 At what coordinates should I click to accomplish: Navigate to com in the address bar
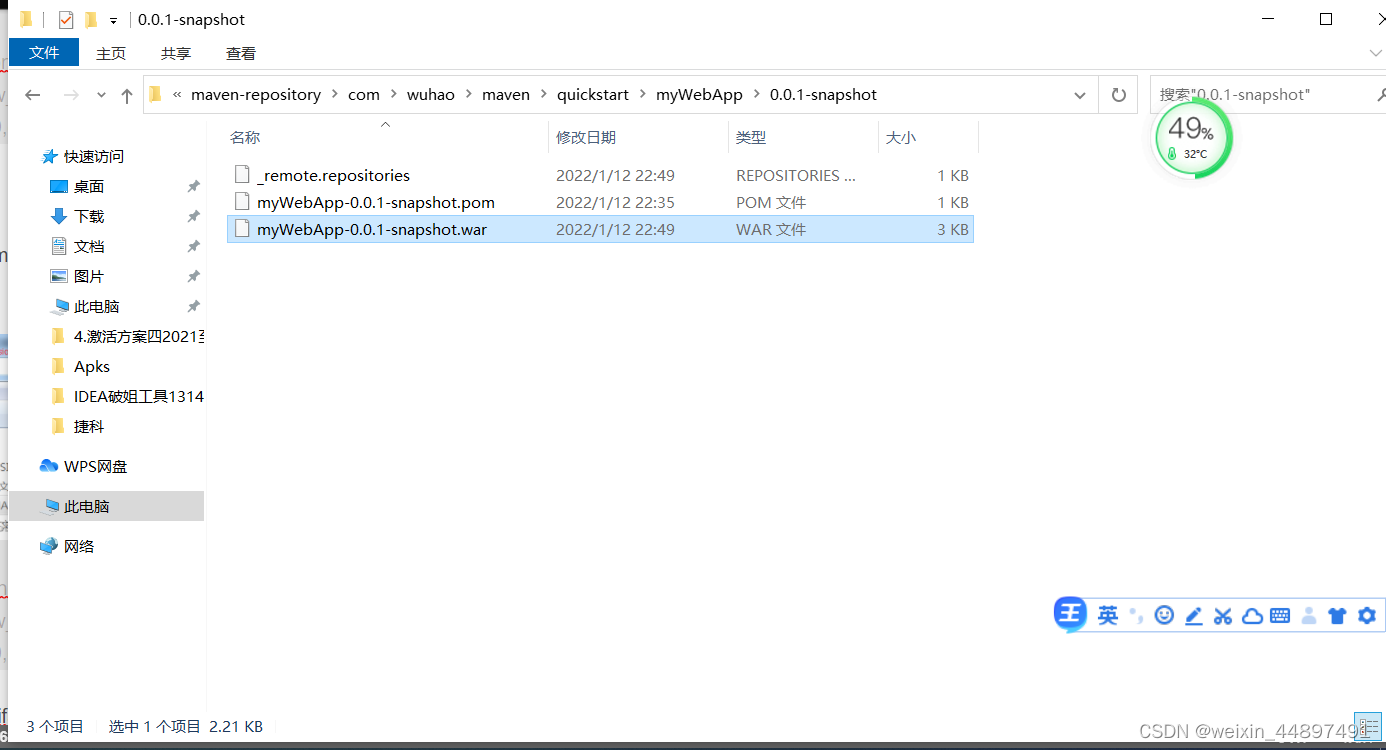pos(364,95)
